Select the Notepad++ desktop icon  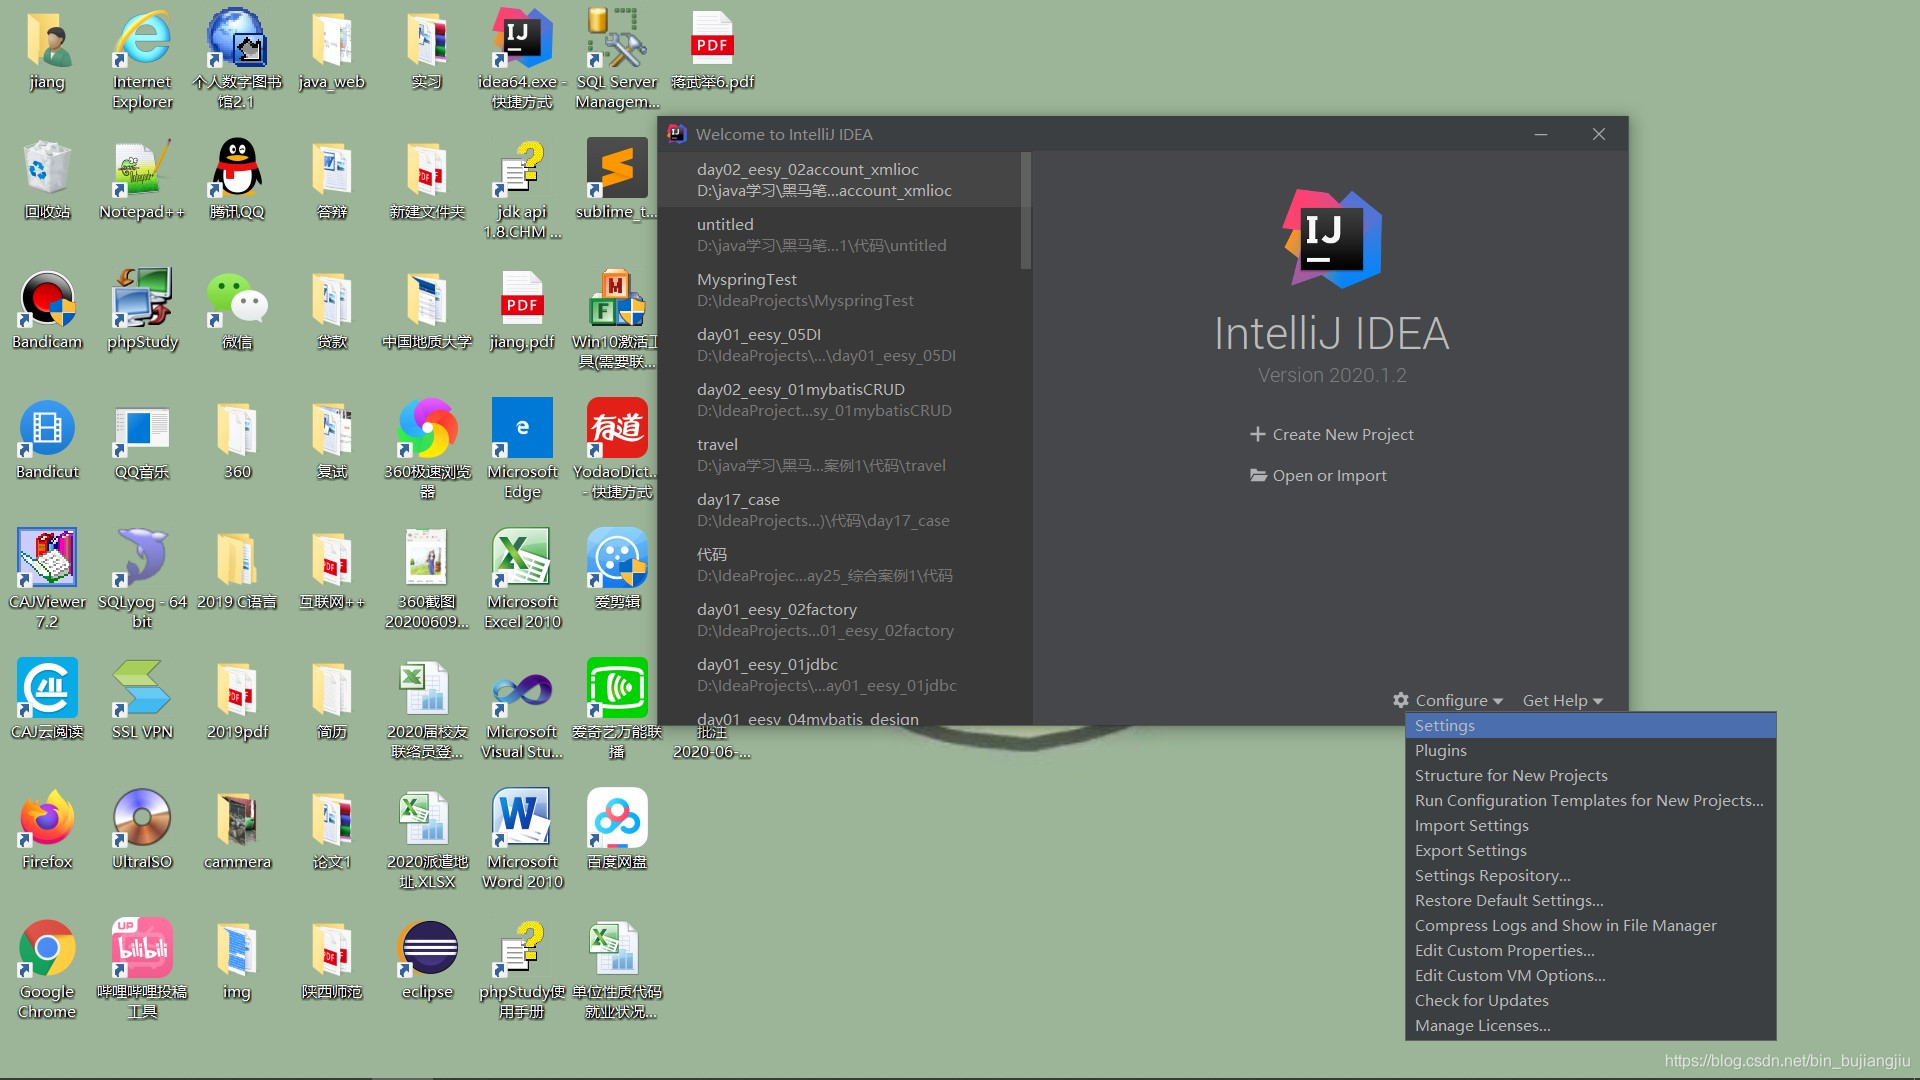142,180
